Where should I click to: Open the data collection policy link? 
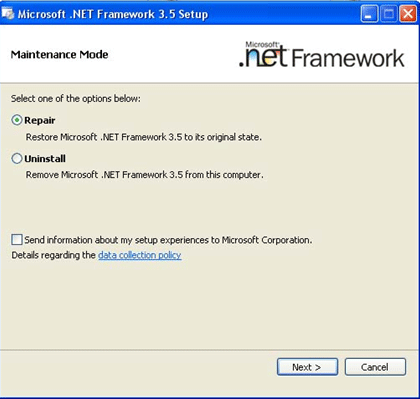click(x=140, y=255)
